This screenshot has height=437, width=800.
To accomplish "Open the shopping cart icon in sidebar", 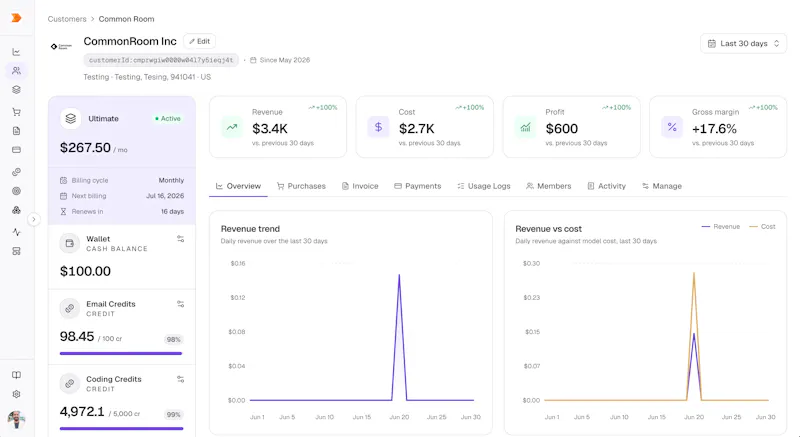I will pos(16,112).
